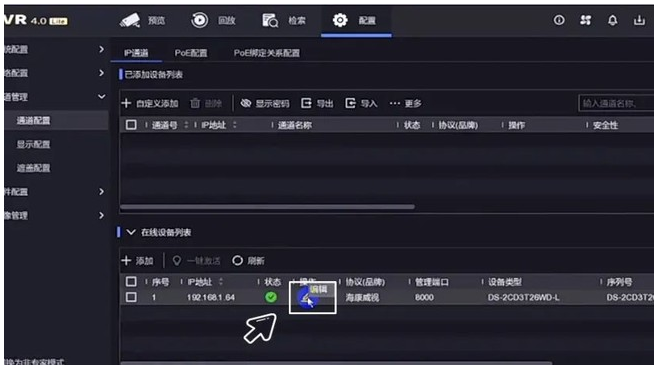This screenshot has width=655, height=365.
Task: Click the notification bell icon
Action: pos(612,20)
